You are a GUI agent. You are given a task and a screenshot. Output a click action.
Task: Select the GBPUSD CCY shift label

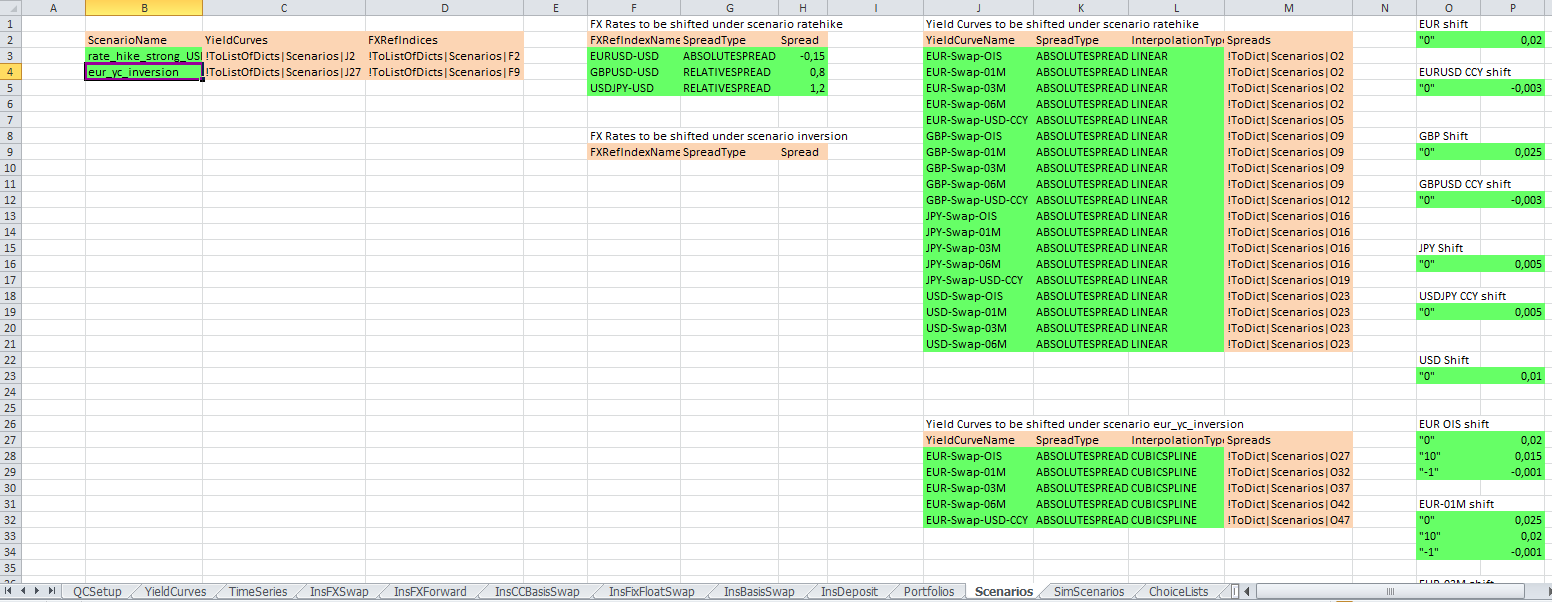coord(1465,184)
